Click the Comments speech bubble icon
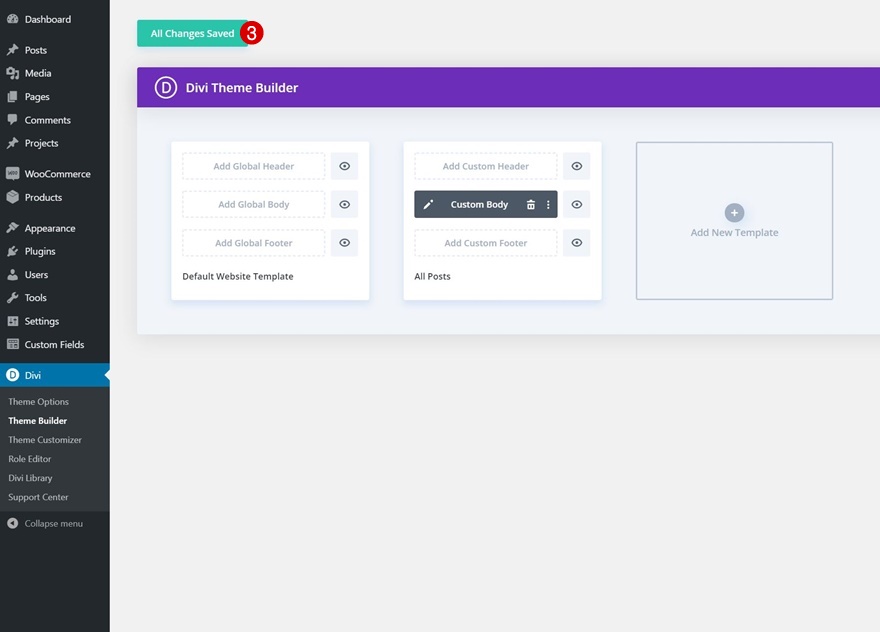 pos(12,120)
